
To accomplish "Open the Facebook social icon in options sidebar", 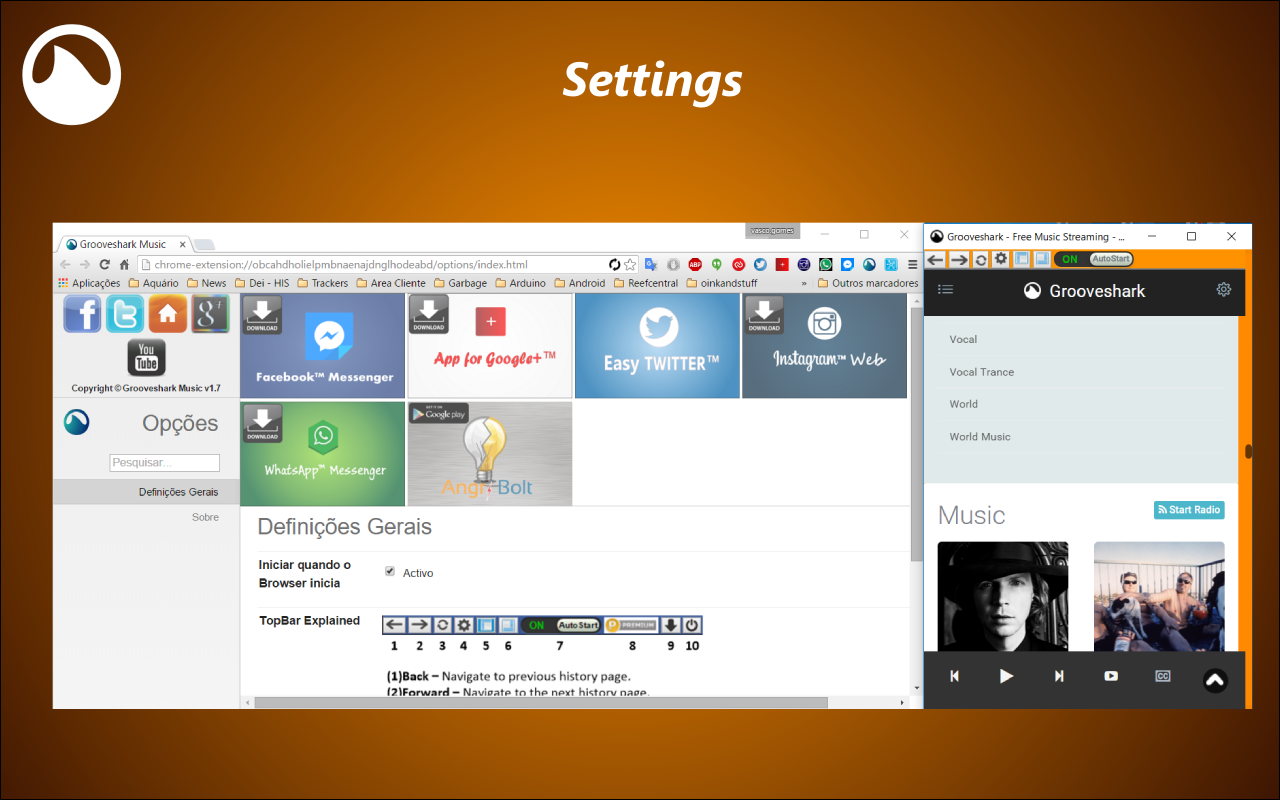I will 83,314.
